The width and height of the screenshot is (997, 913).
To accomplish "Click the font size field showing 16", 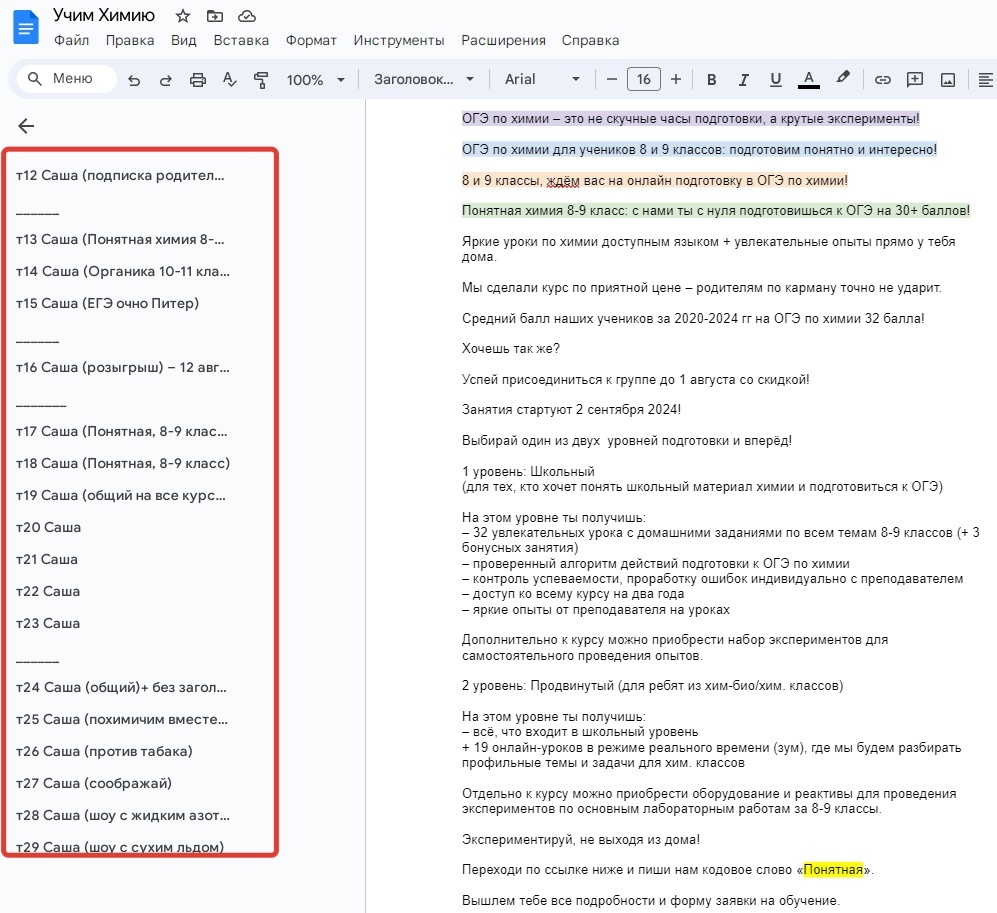I will (x=643, y=79).
